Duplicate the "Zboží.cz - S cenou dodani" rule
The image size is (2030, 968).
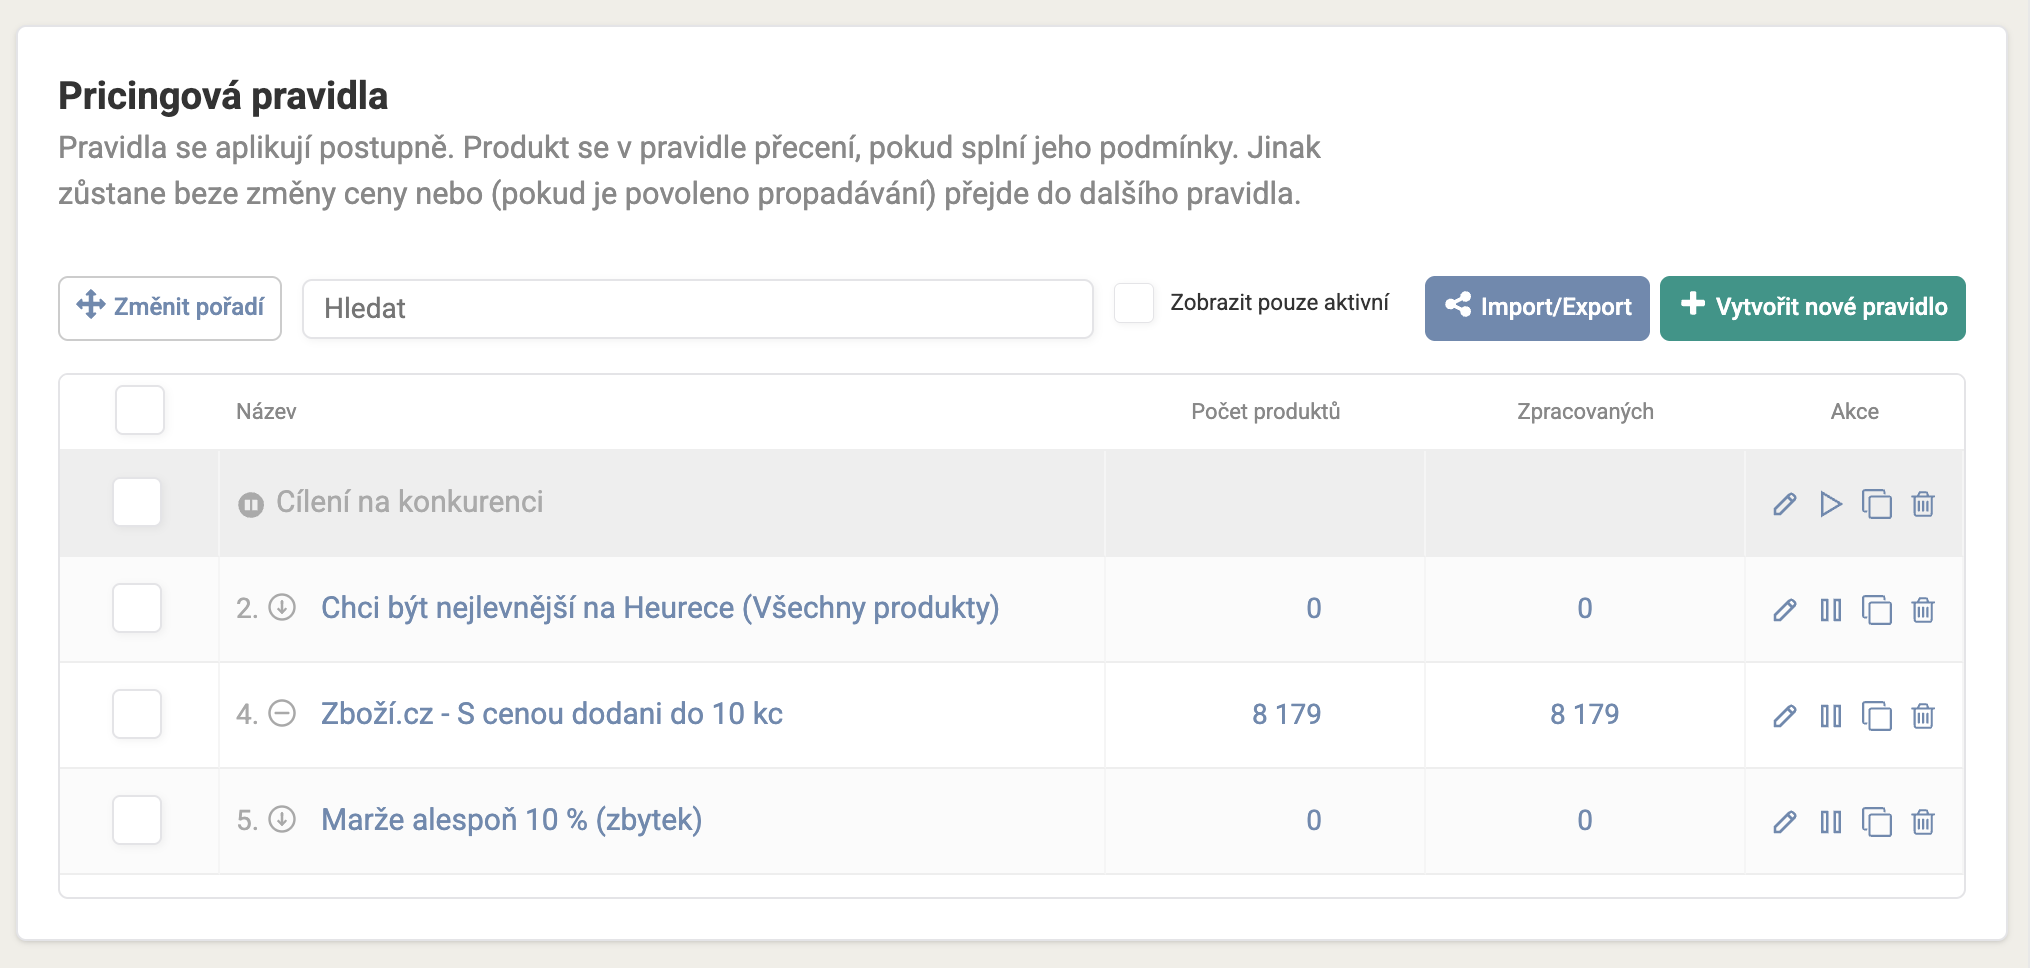click(x=1879, y=715)
